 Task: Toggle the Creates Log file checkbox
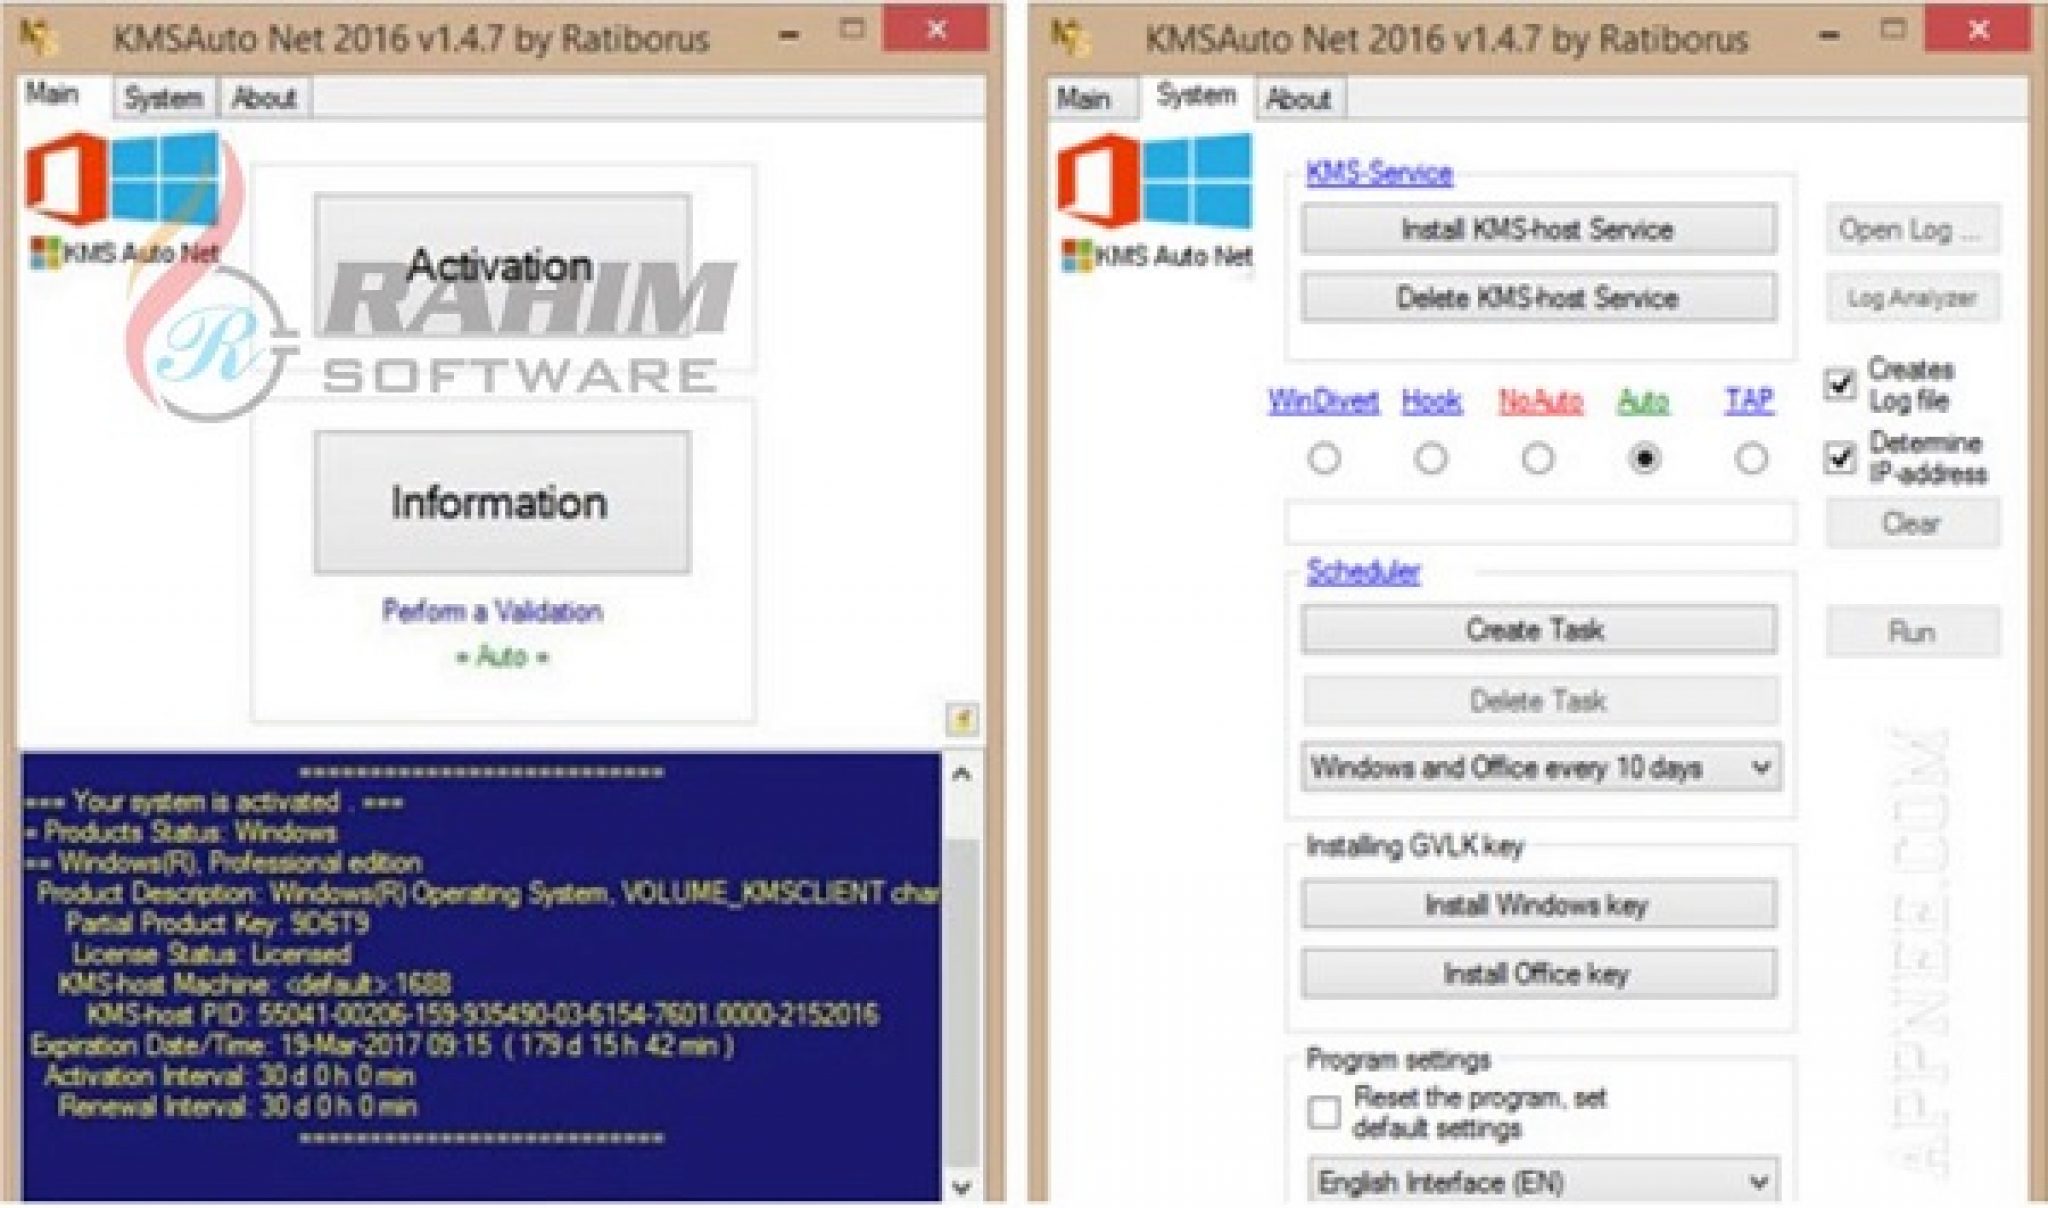(x=1840, y=385)
